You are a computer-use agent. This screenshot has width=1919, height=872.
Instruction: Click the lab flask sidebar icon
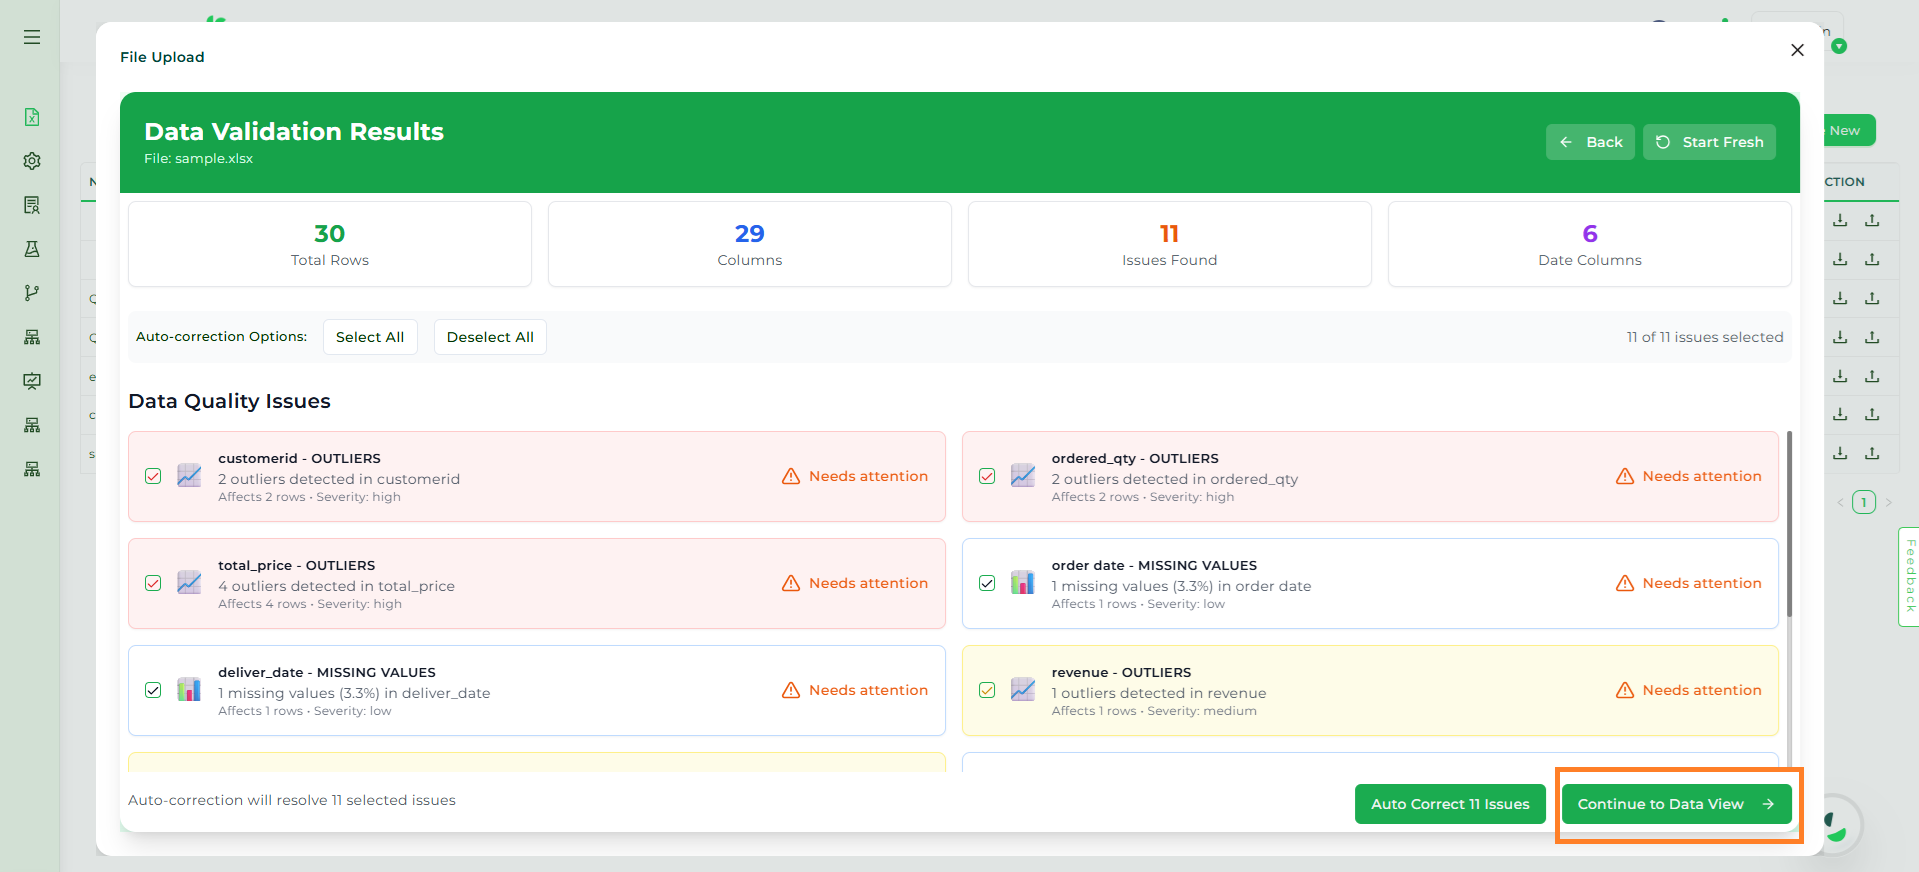(32, 249)
